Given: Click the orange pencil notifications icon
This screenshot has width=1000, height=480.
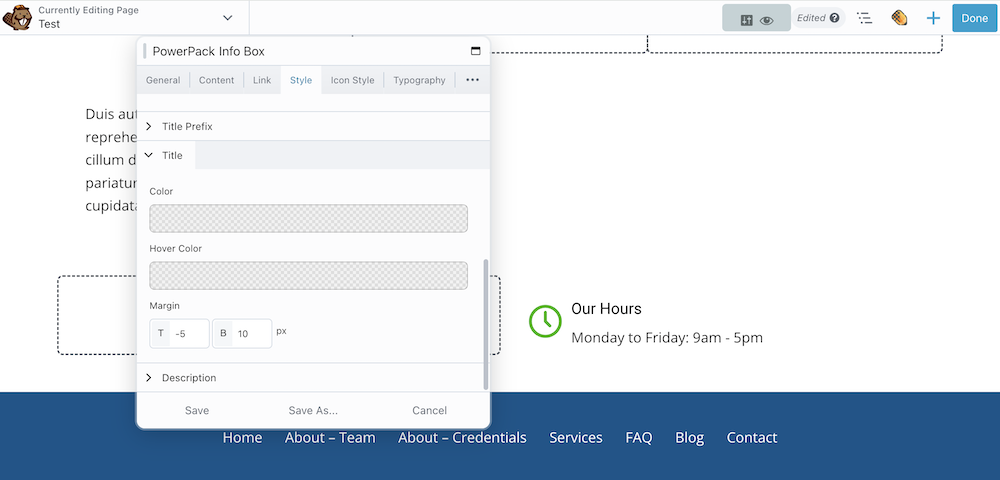Looking at the screenshot, I should [899, 18].
